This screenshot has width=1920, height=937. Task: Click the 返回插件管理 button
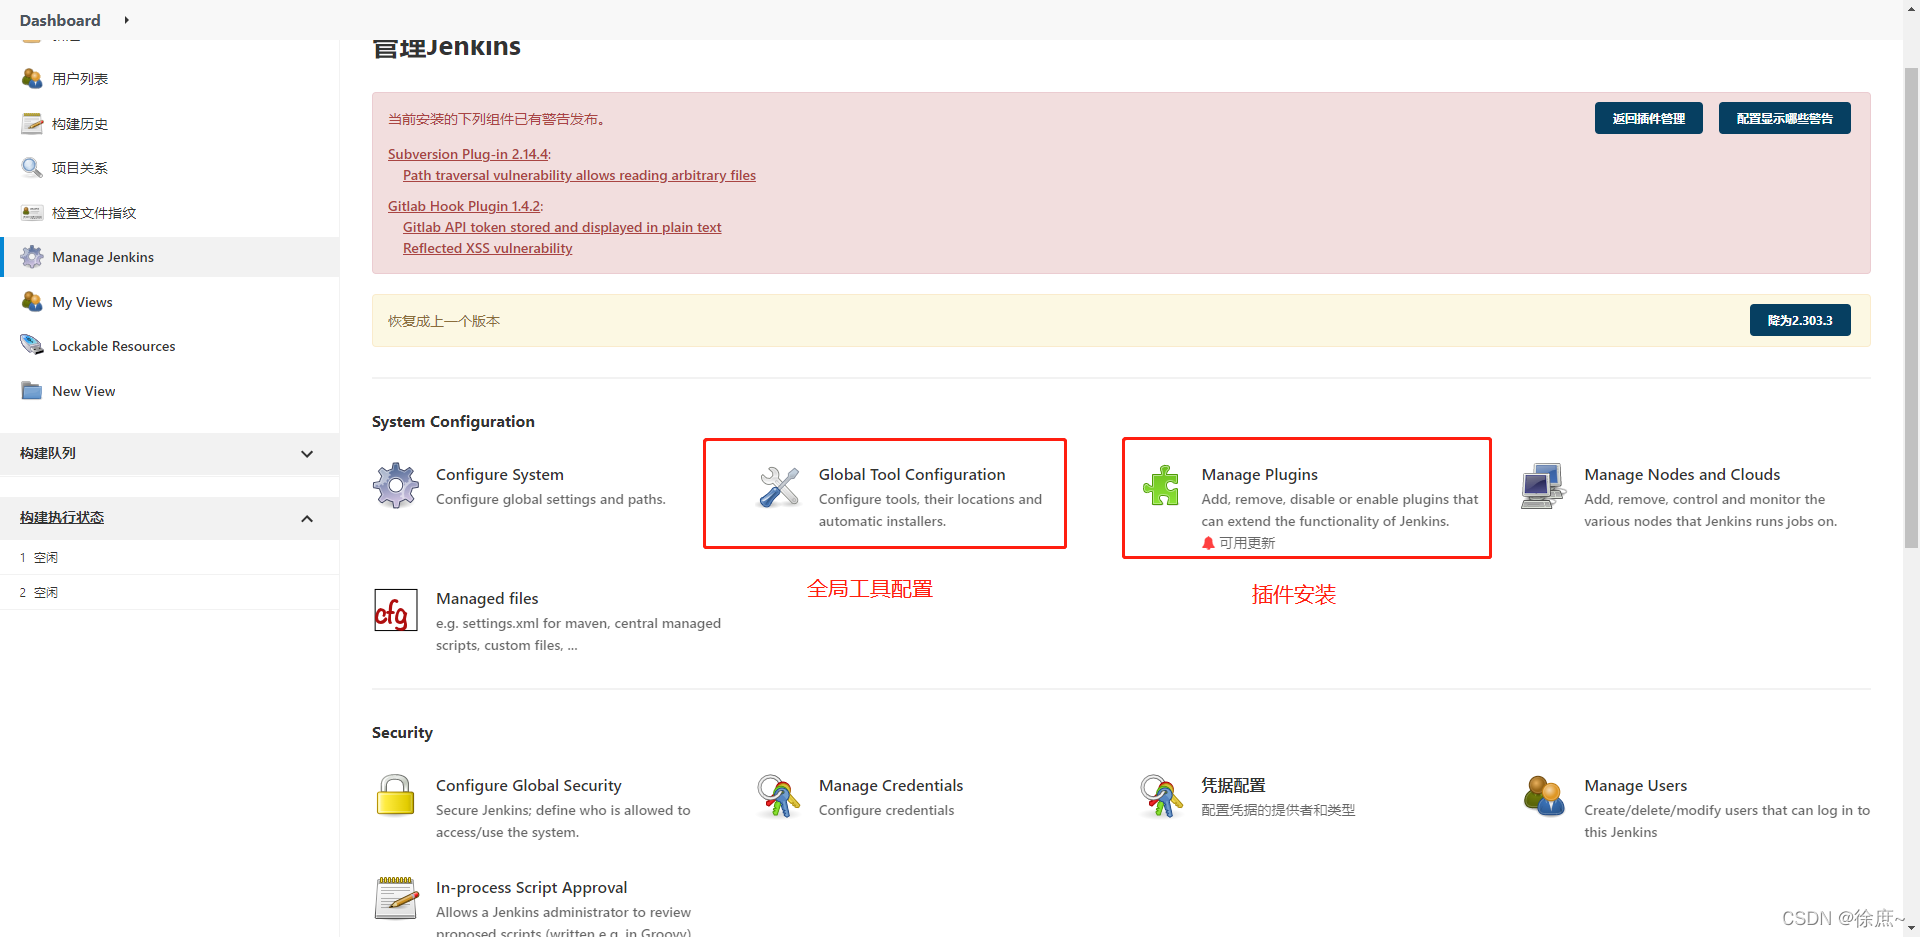tap(1648, 118)
